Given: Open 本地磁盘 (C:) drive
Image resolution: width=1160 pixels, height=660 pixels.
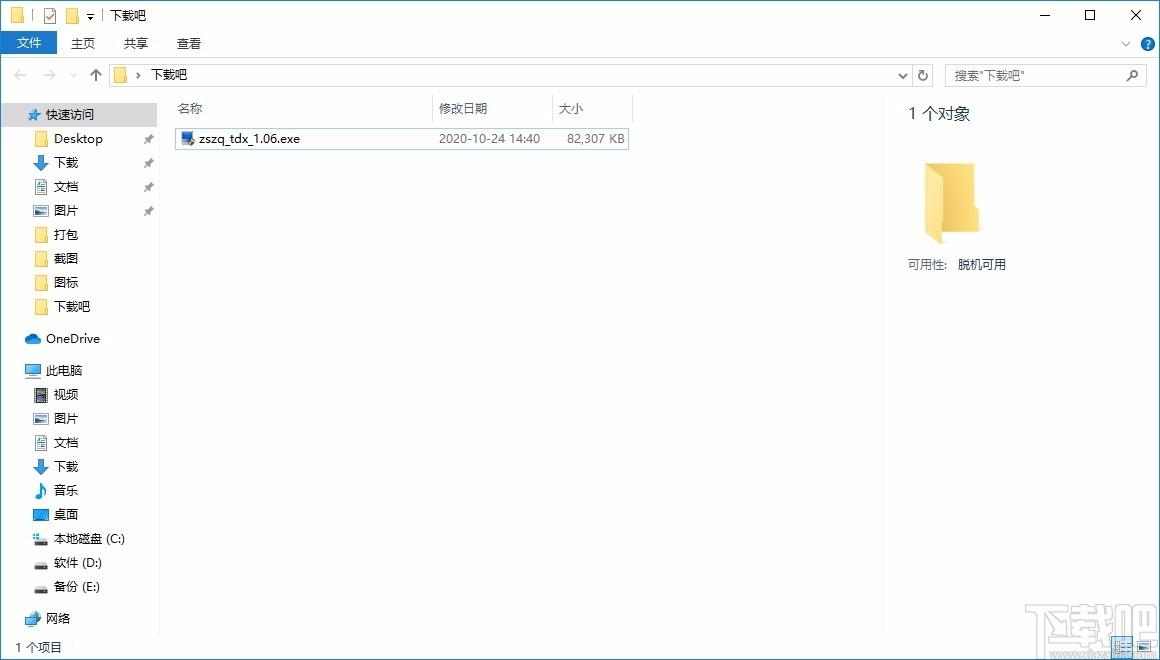Looking at the screenshot, I should pos(89,539).
